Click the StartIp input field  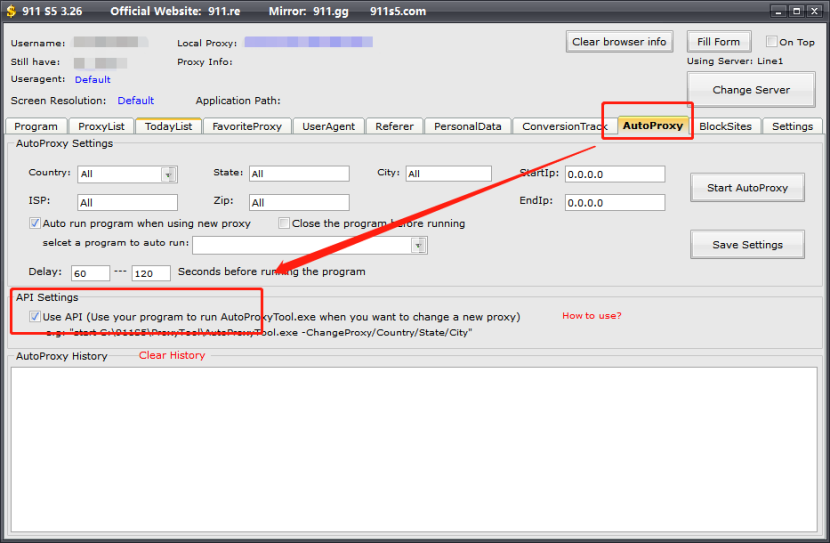pos(614,174)
